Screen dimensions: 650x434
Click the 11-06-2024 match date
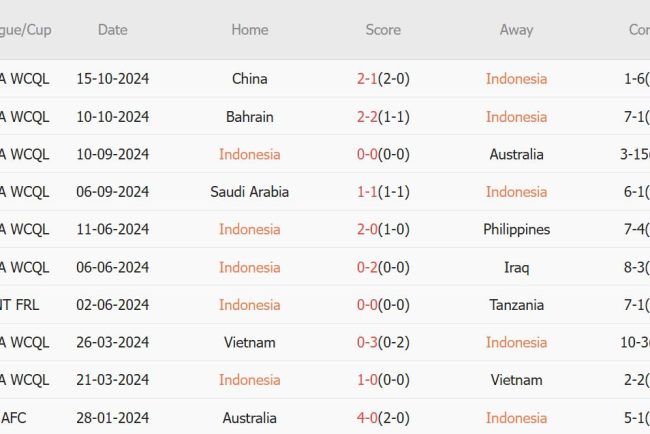[112, 230]
